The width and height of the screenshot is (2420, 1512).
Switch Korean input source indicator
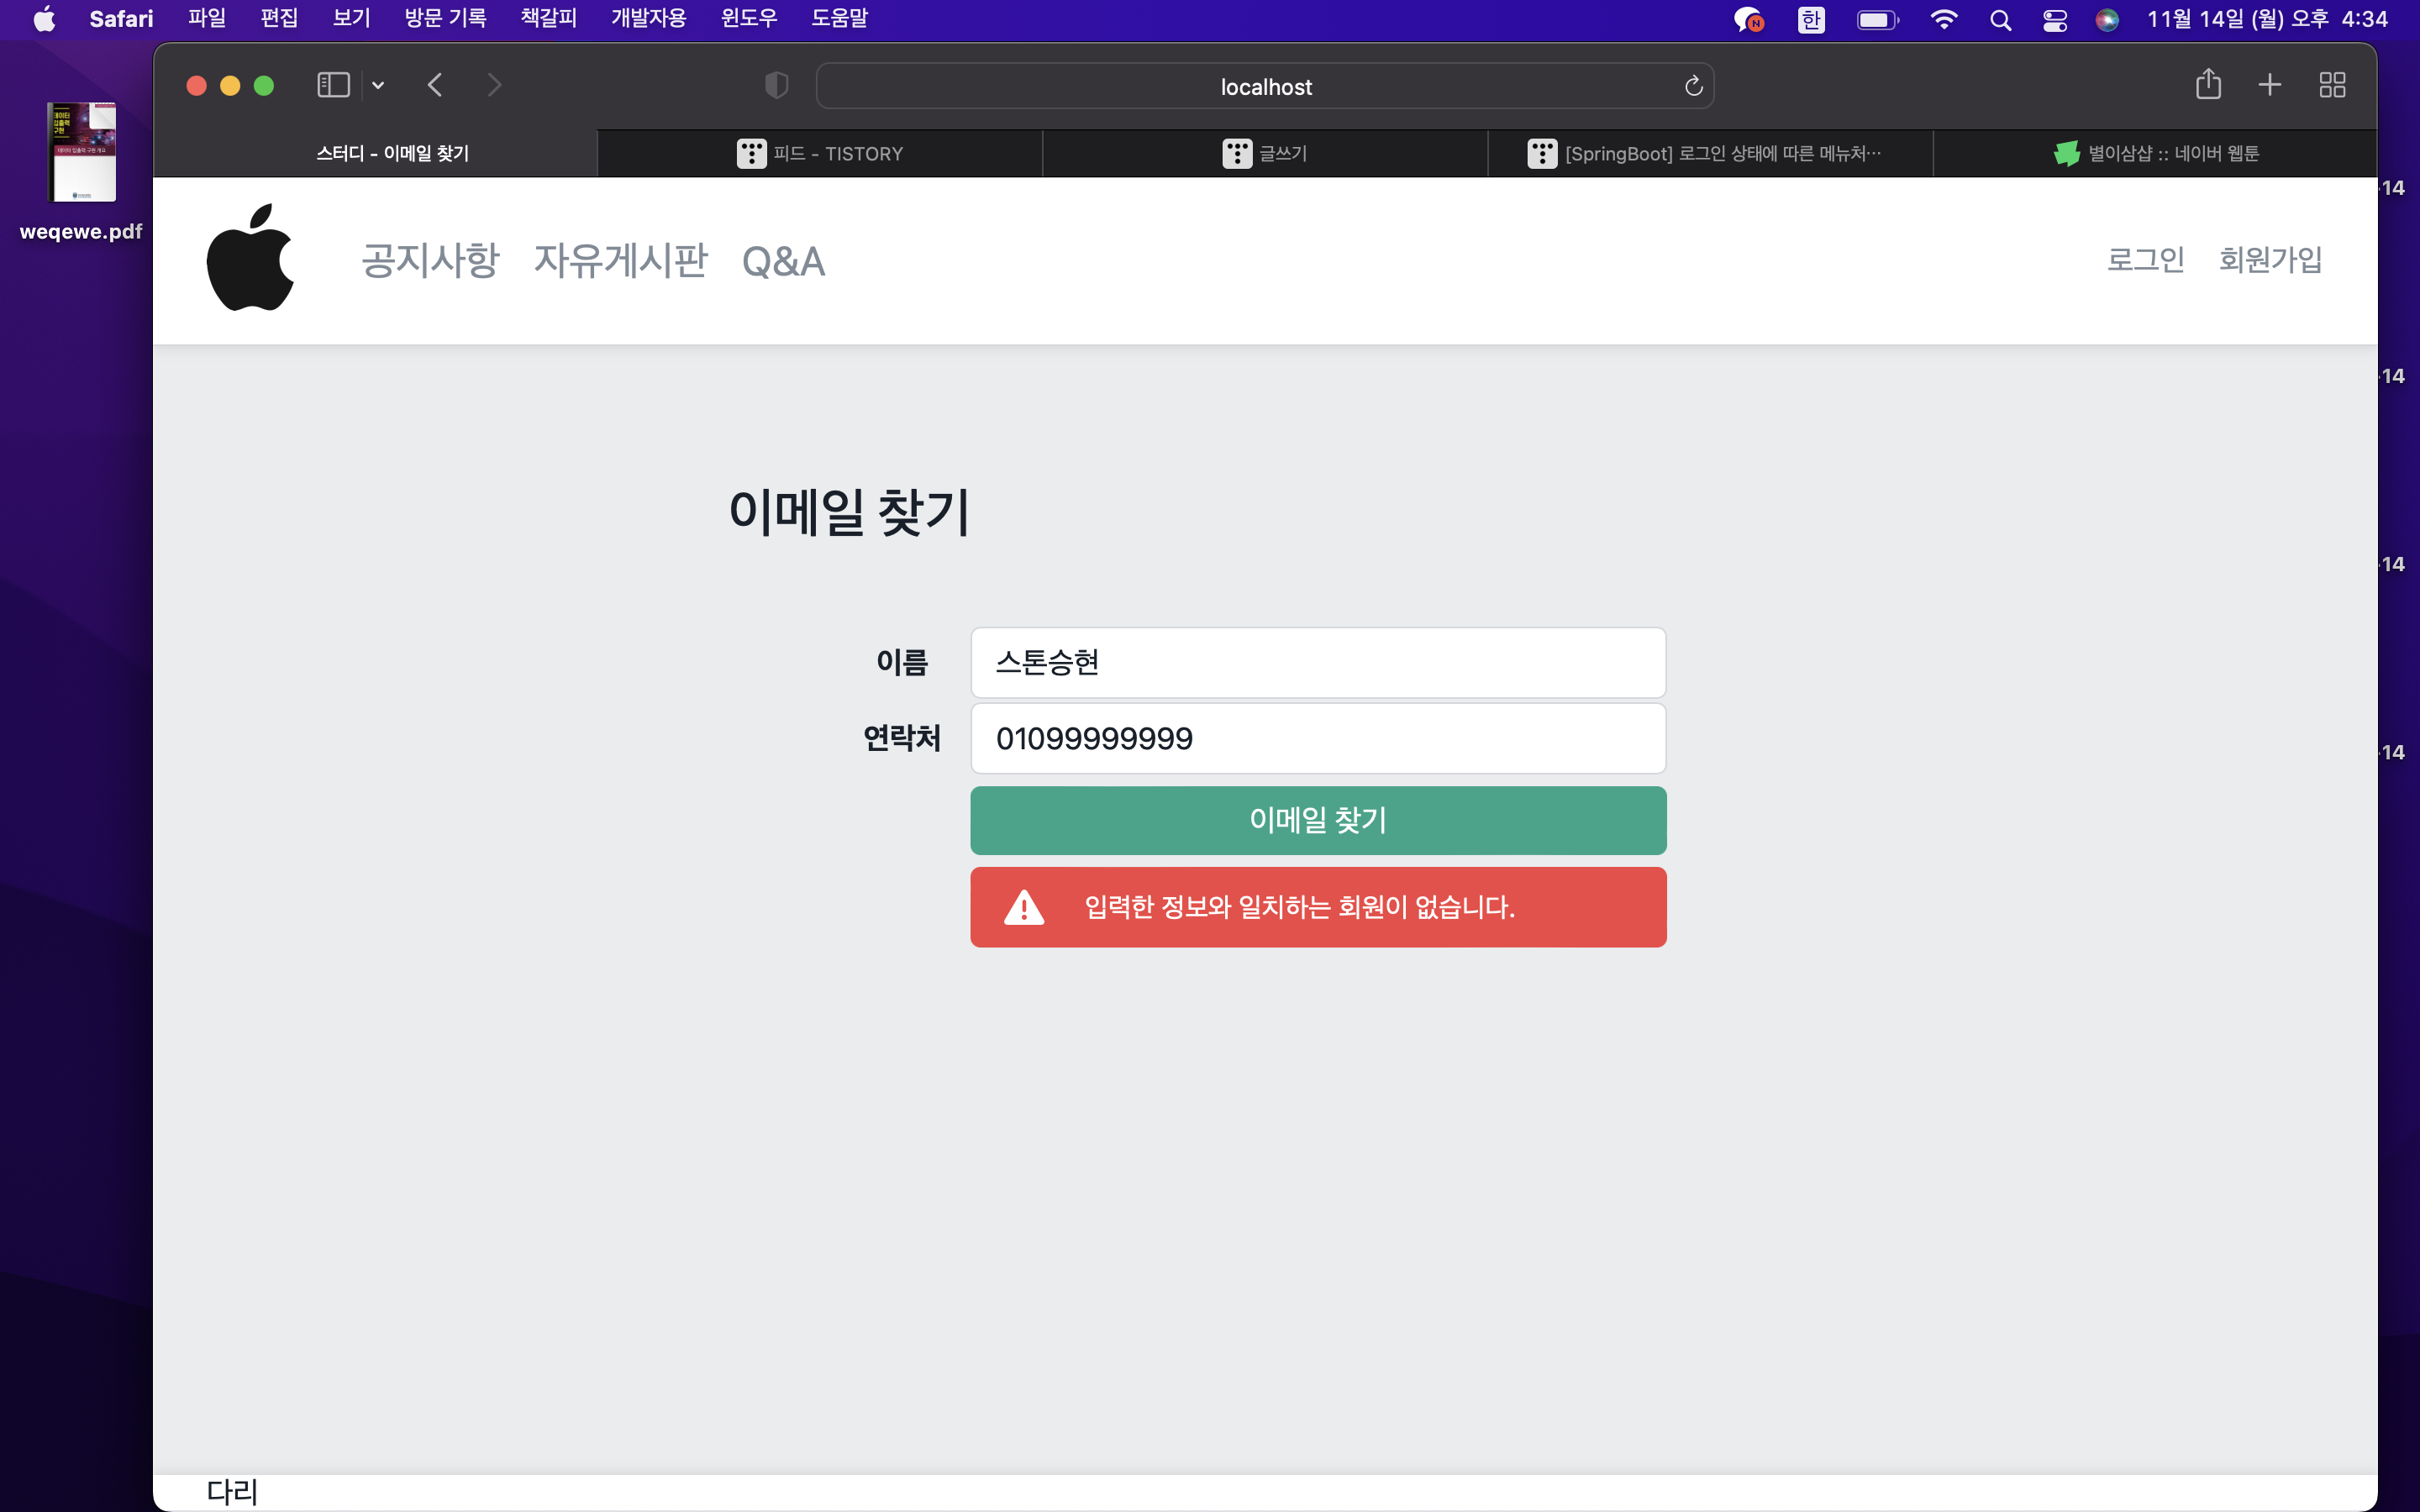1811,20
